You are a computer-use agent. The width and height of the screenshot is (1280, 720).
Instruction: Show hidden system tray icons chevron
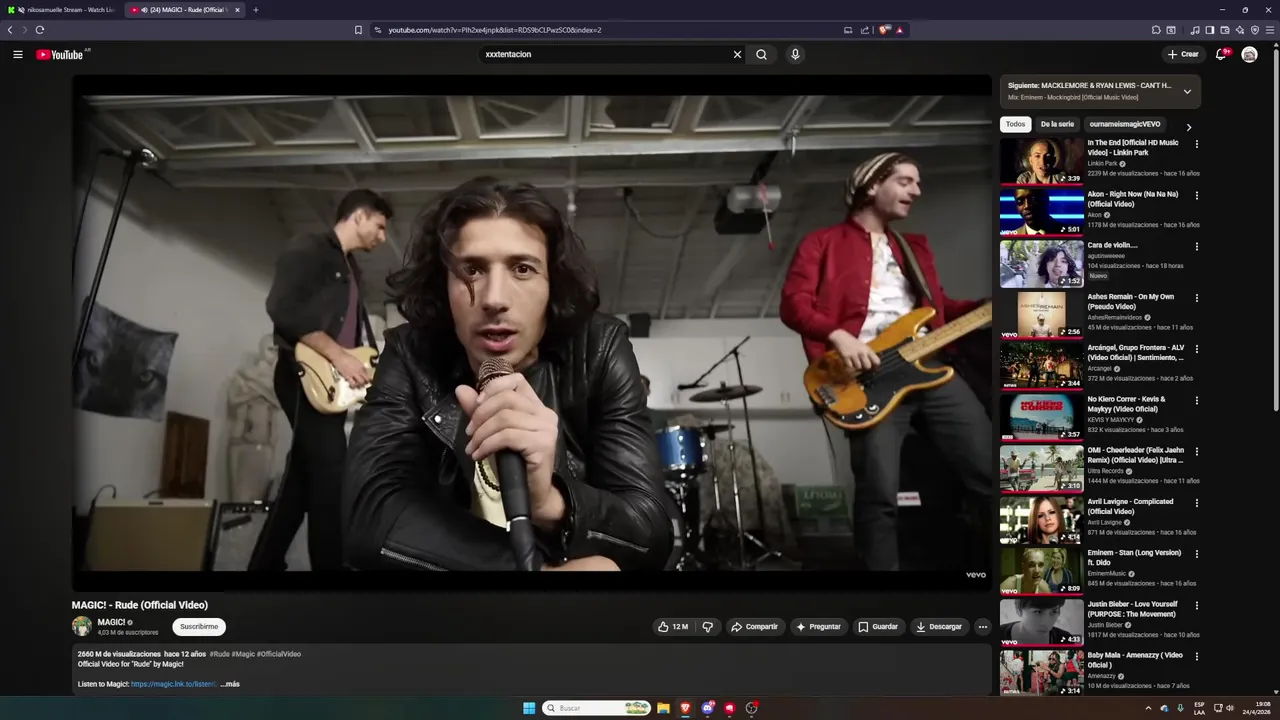coord(1148,708)
